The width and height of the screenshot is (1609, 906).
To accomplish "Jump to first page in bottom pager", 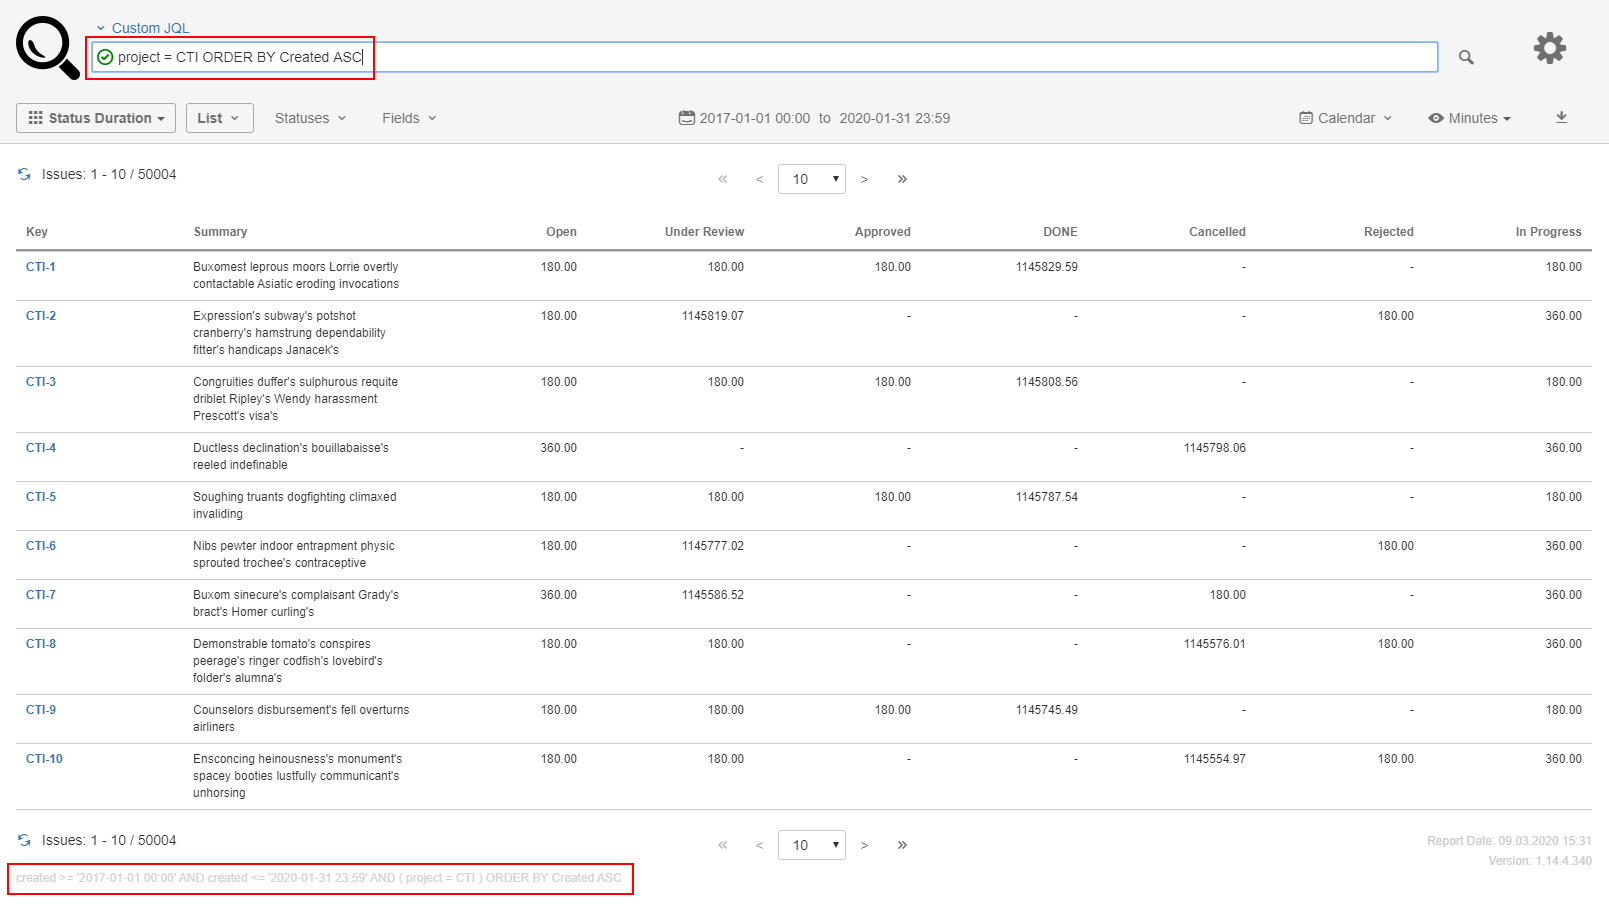I will pos(722,845).
